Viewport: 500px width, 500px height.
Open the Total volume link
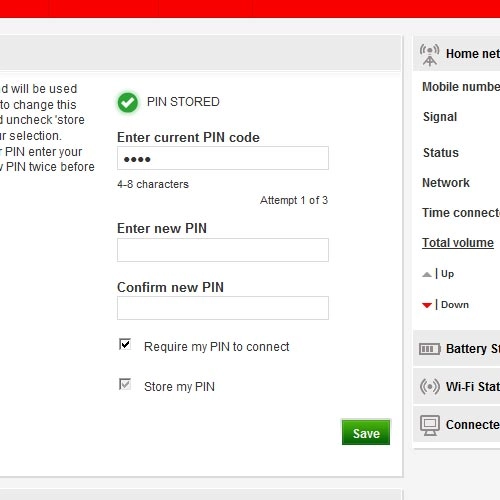[x=458, y=243]
